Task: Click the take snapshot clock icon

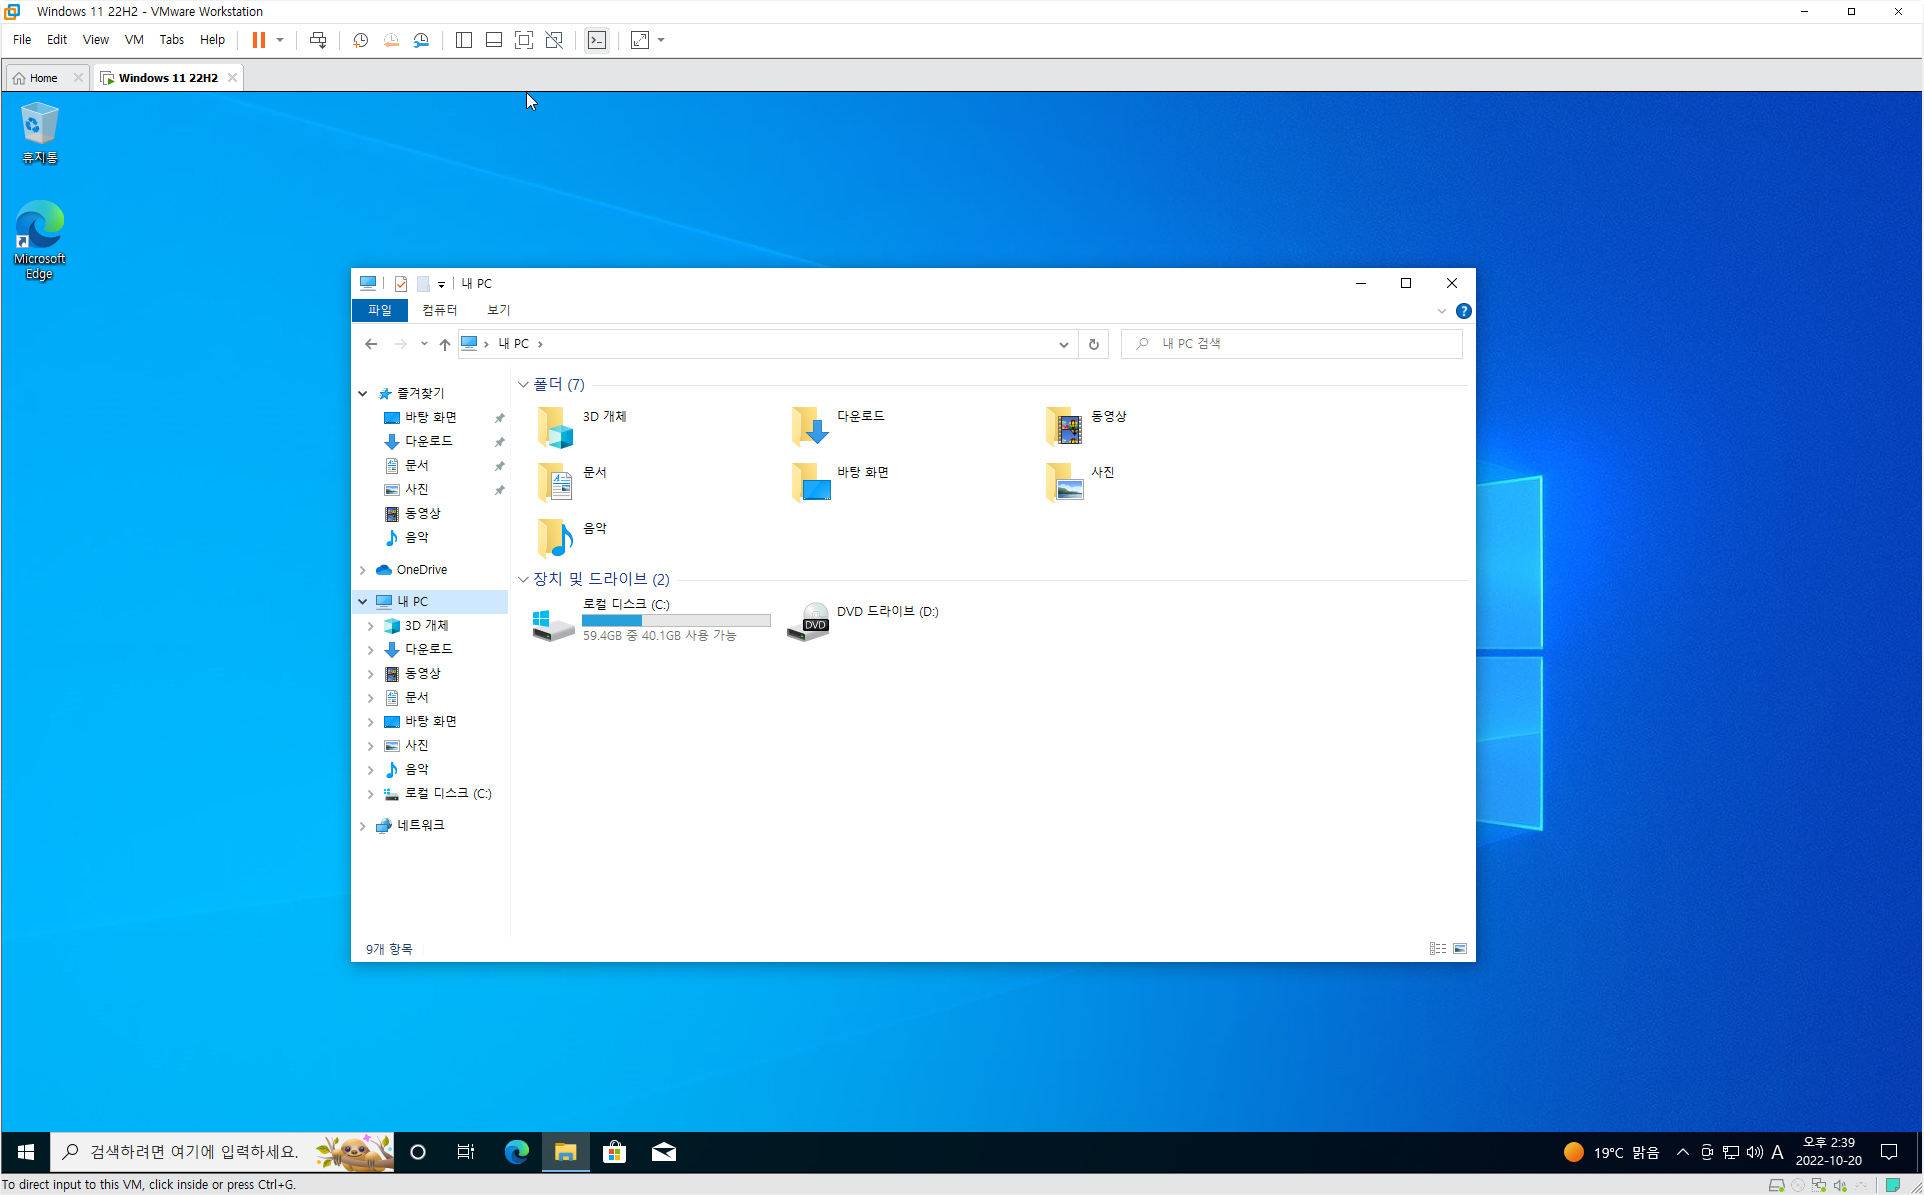Action: coord(360,40)
